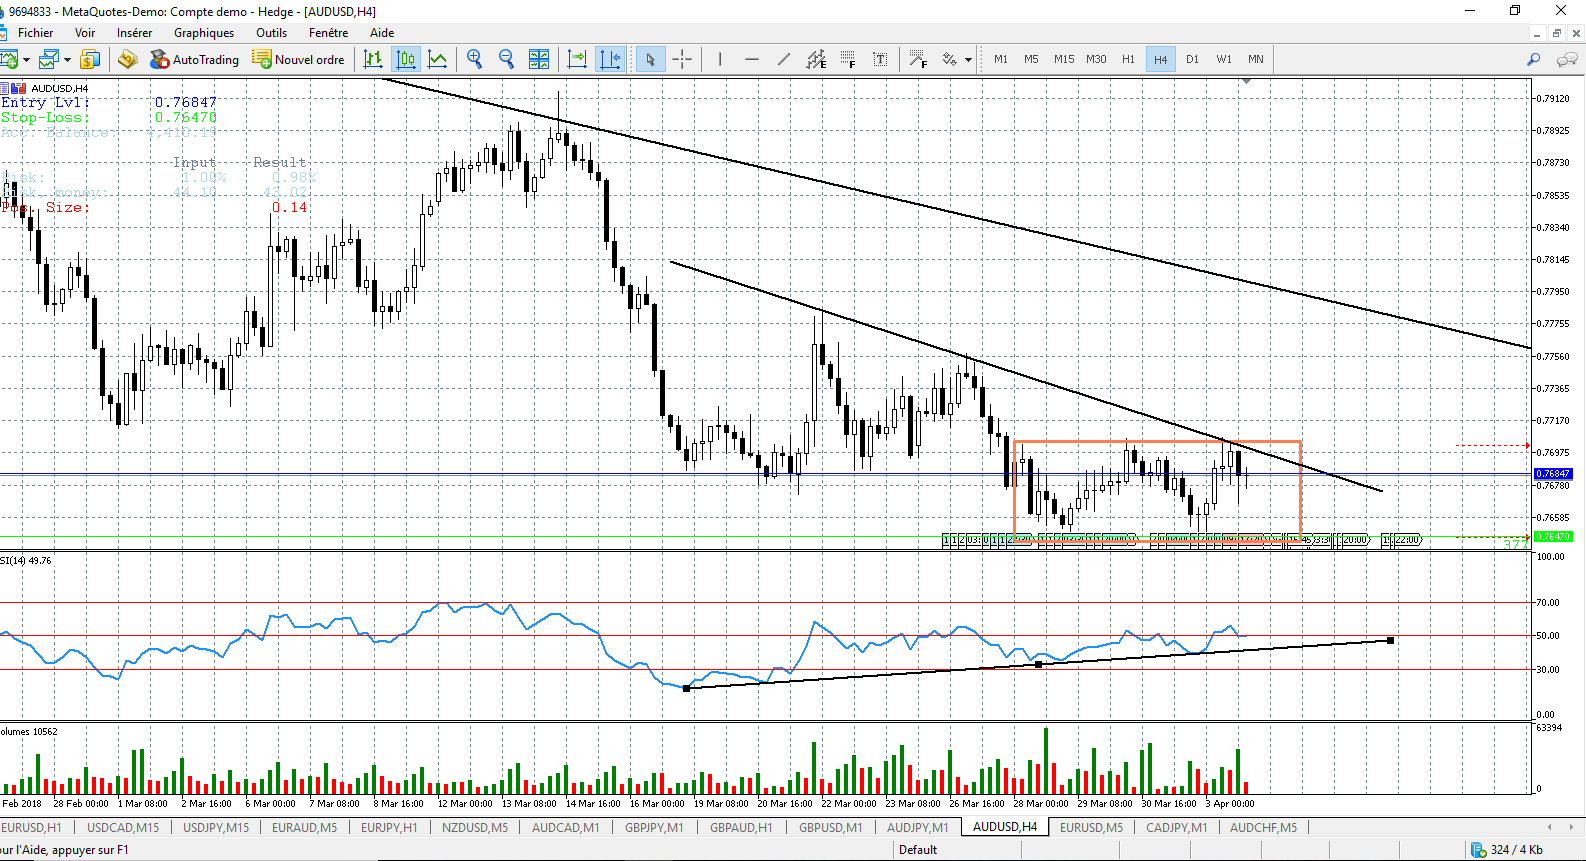This screenshot has height=861, width=1586.
Task: Switch to the USDCAD,M15 chart tab
Action: (x=123, y=828)
